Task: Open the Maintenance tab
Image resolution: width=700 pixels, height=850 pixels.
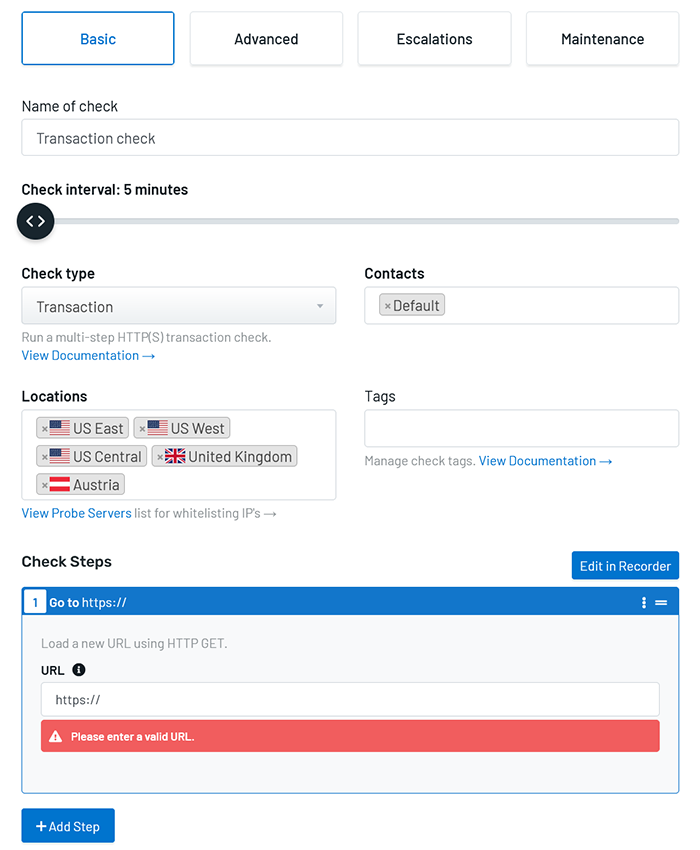Action: coord(601,39)
